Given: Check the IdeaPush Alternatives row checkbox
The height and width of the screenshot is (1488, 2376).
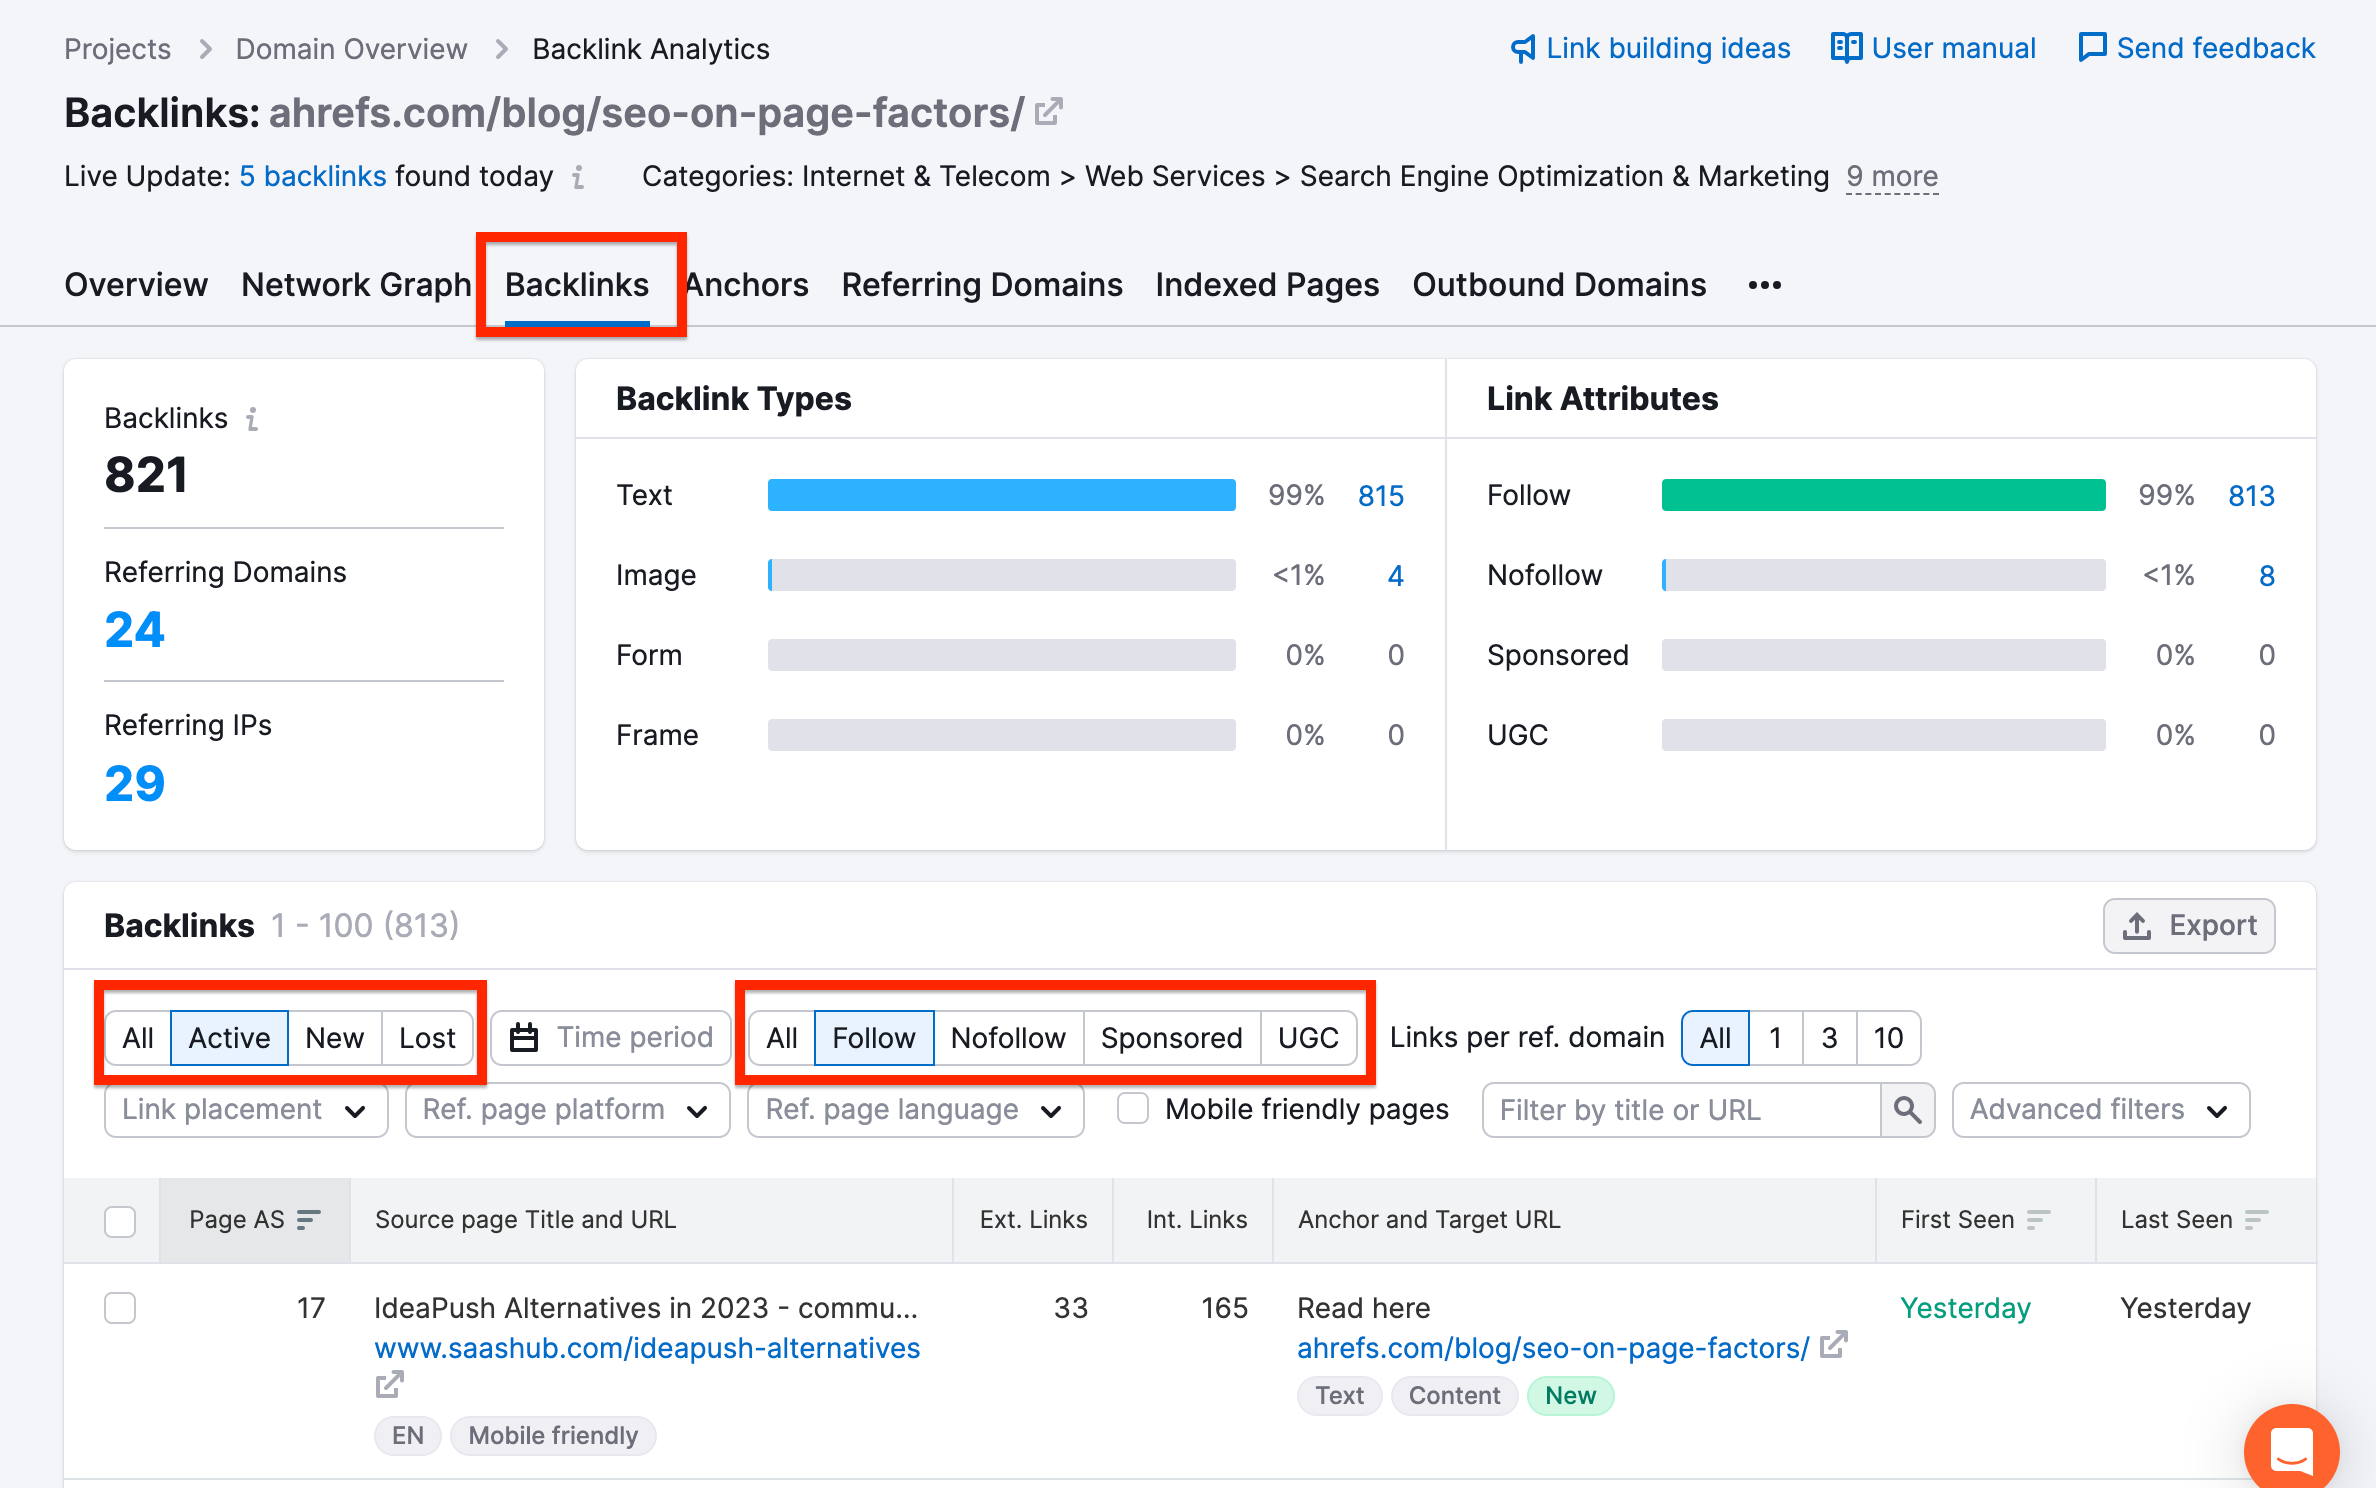Looking at the screenshot, I should pyautogui.click(x=120, y=1308).
